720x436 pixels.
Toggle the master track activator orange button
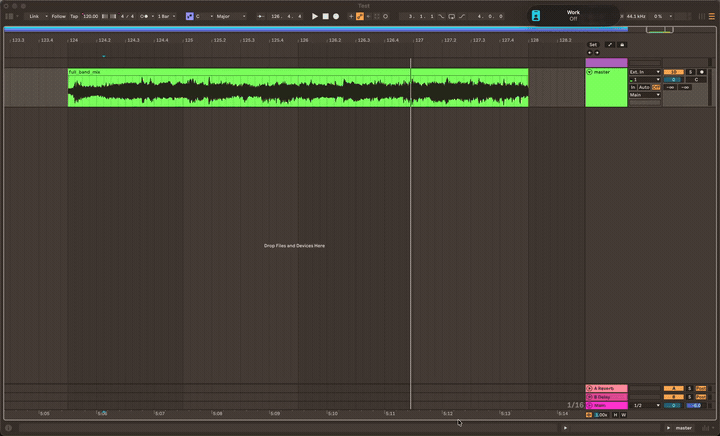click(x=674, y=72)
